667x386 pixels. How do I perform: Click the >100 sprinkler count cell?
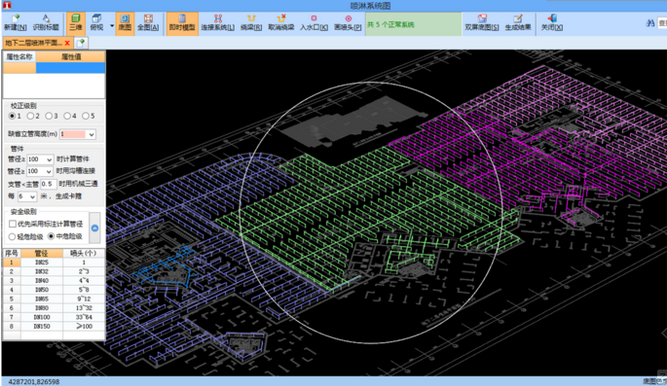(83, 326)
